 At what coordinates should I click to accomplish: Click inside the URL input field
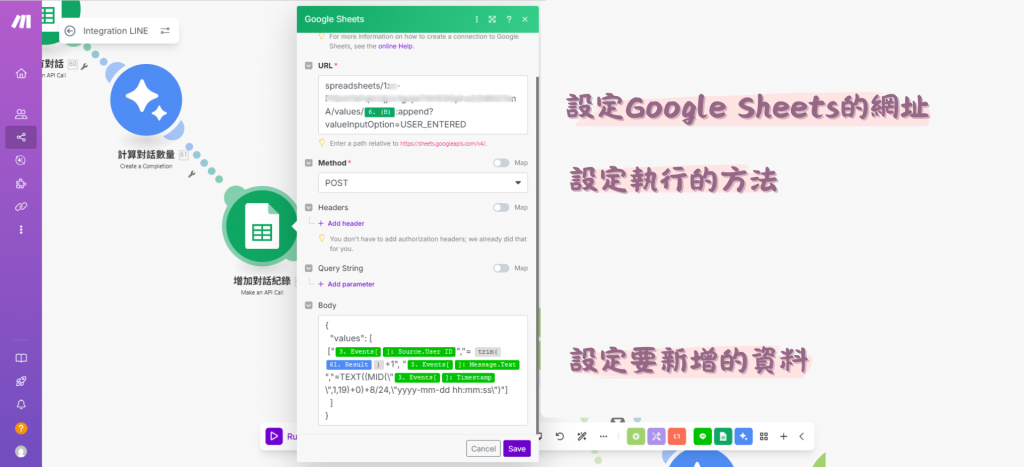point(423,105)
